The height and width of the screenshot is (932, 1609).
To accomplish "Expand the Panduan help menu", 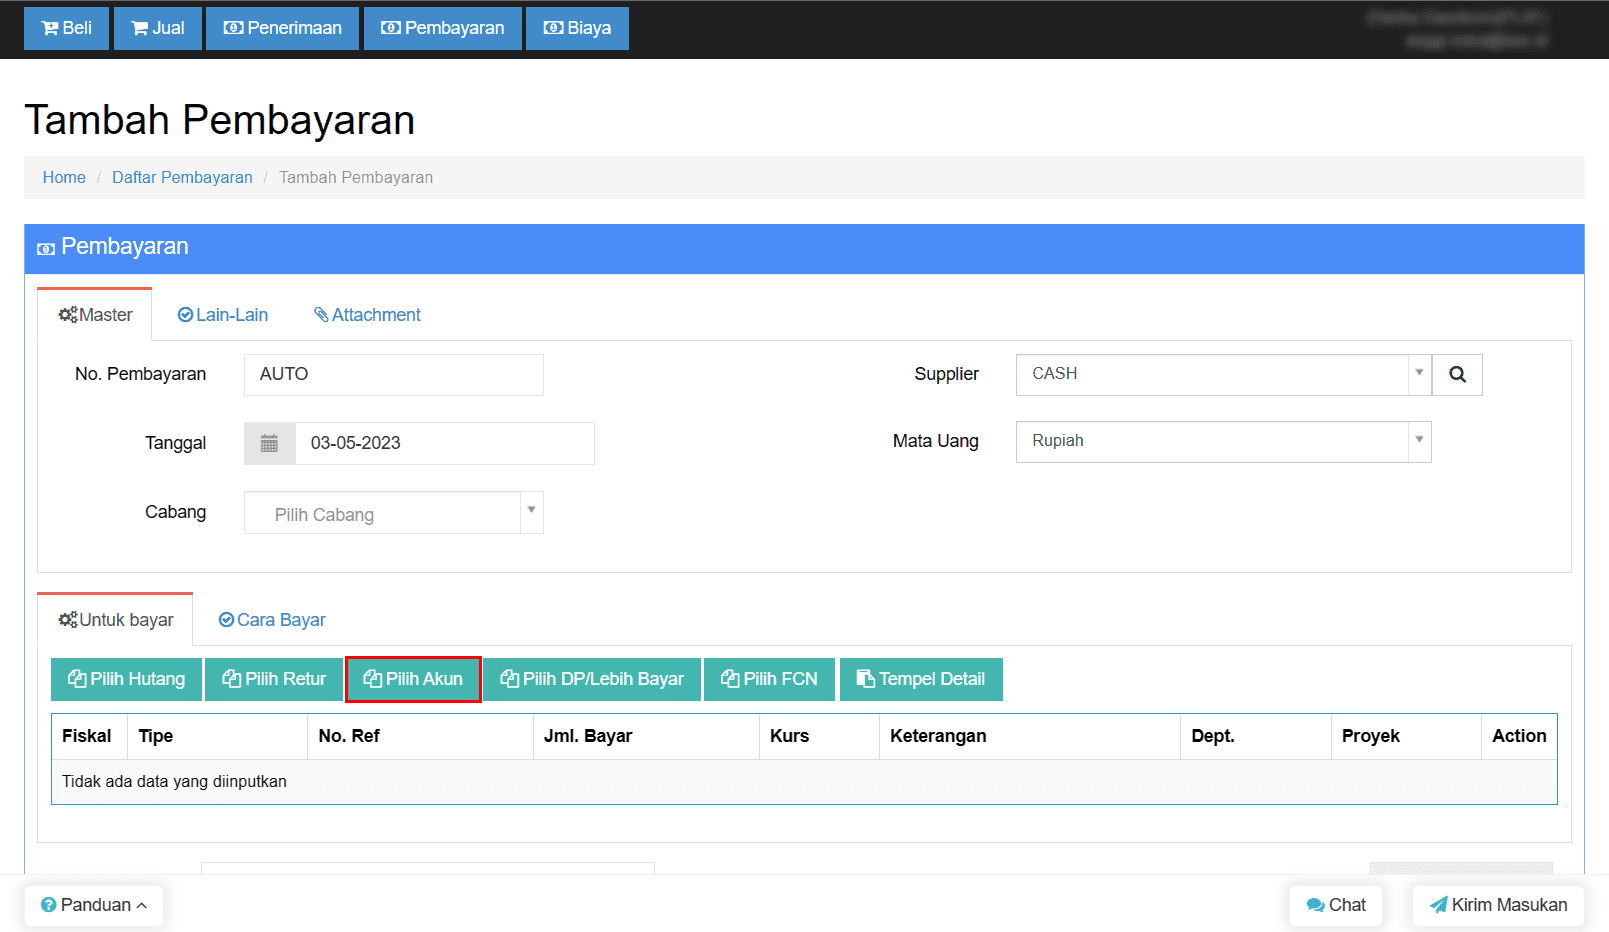I will click(x=94, y=905).
